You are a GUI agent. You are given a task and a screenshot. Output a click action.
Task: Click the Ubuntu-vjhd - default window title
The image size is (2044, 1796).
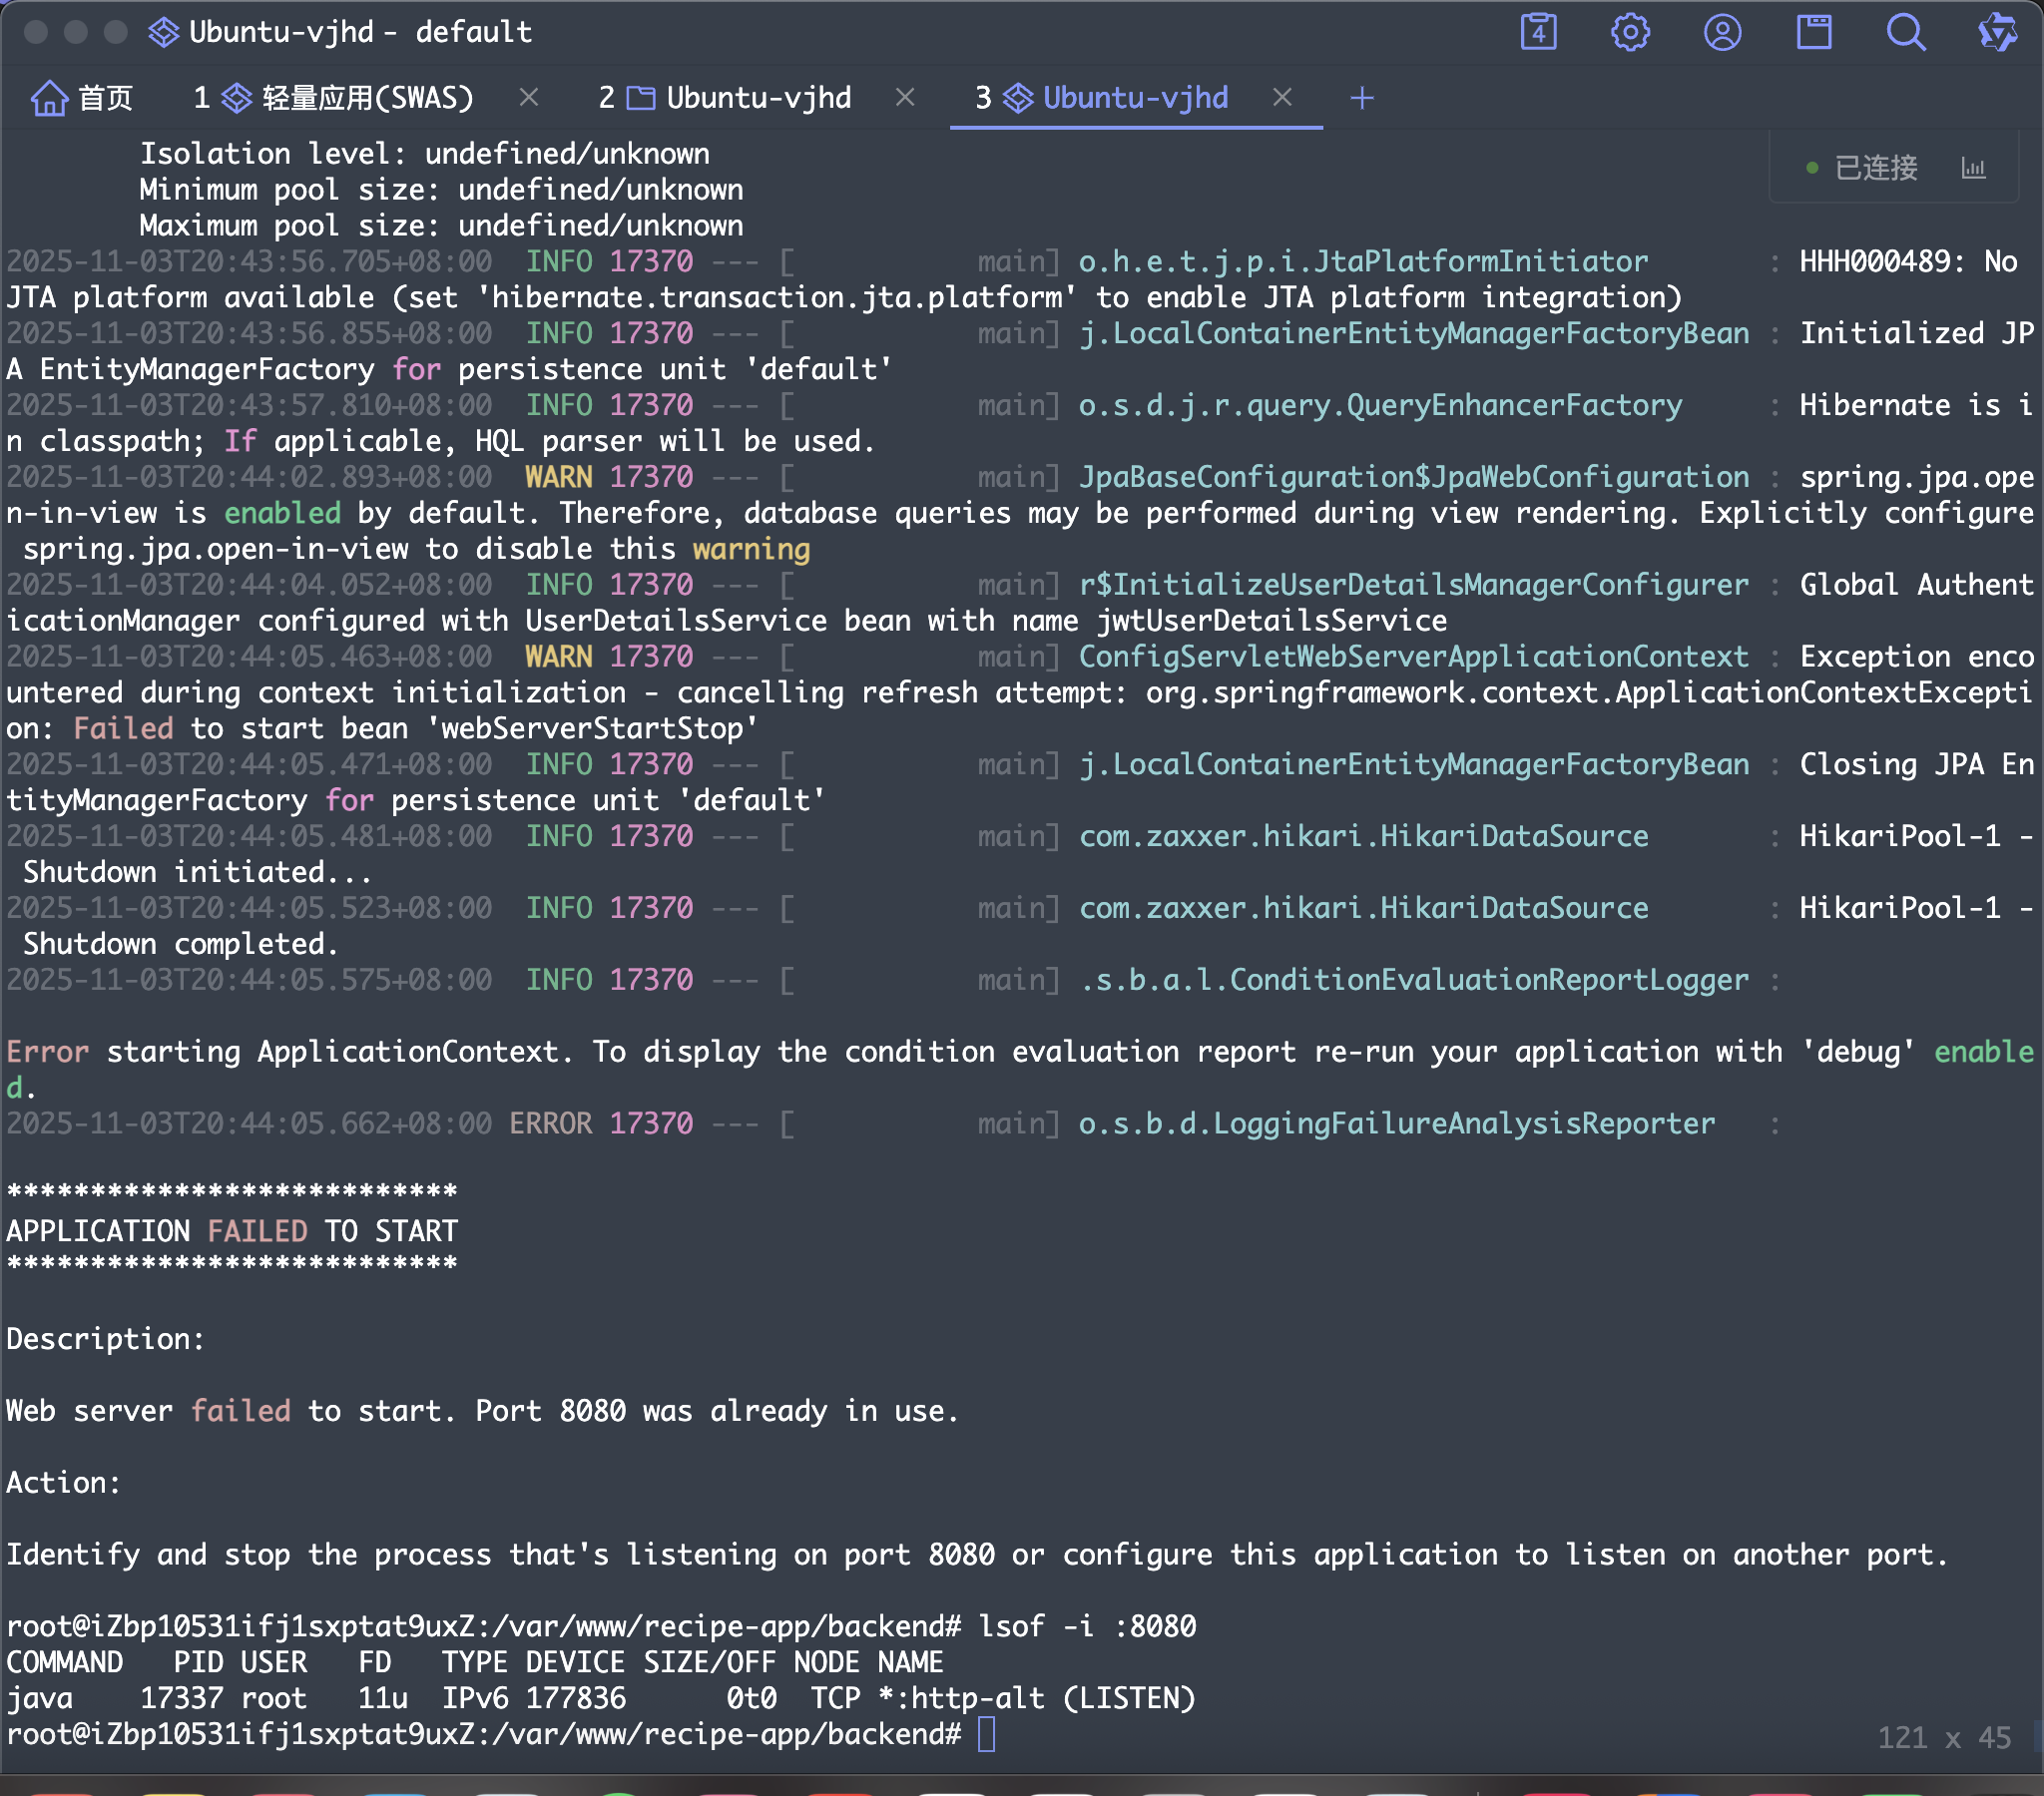point(360,32)
